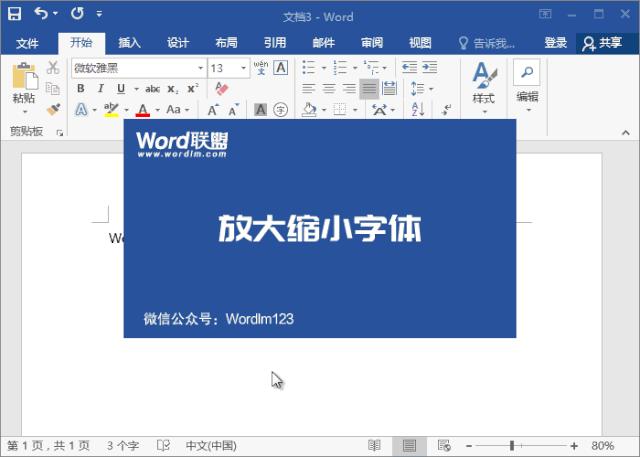The height and width of the screenshot is (457, 640).
Task: Toggle superscript formatting
Action: pos(193,89)
